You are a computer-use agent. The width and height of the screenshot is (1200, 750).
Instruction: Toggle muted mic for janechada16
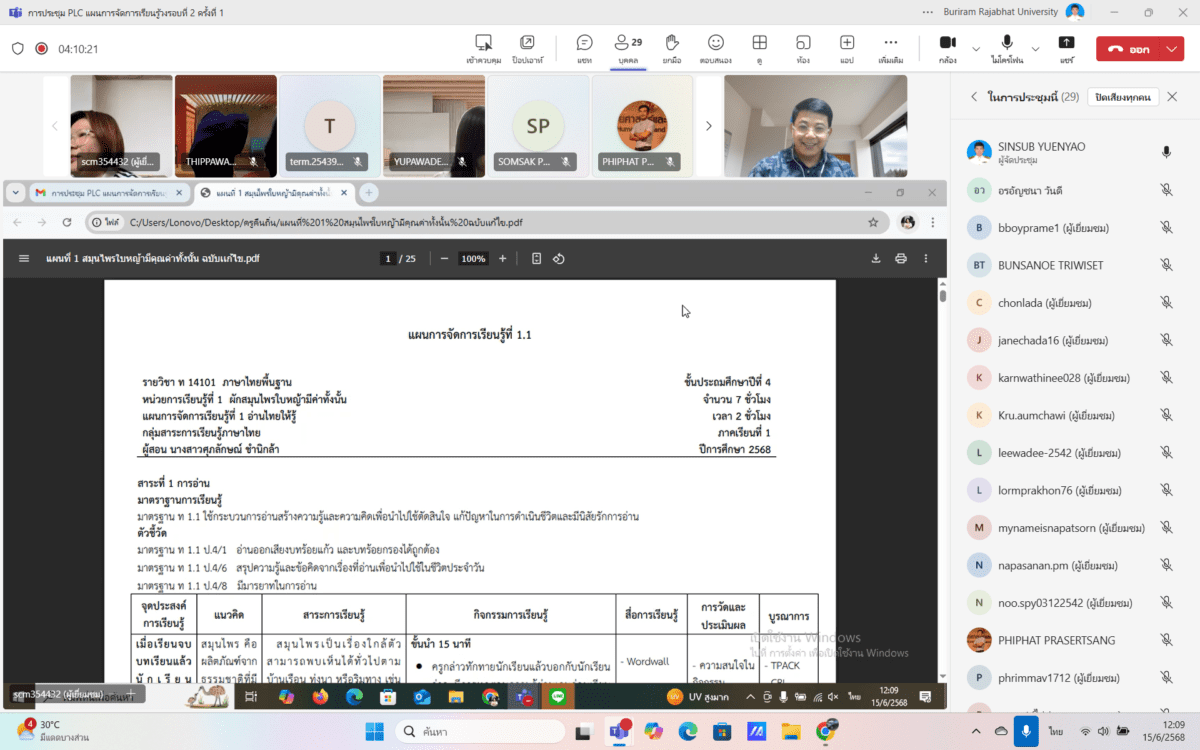tap(1166, 340)
